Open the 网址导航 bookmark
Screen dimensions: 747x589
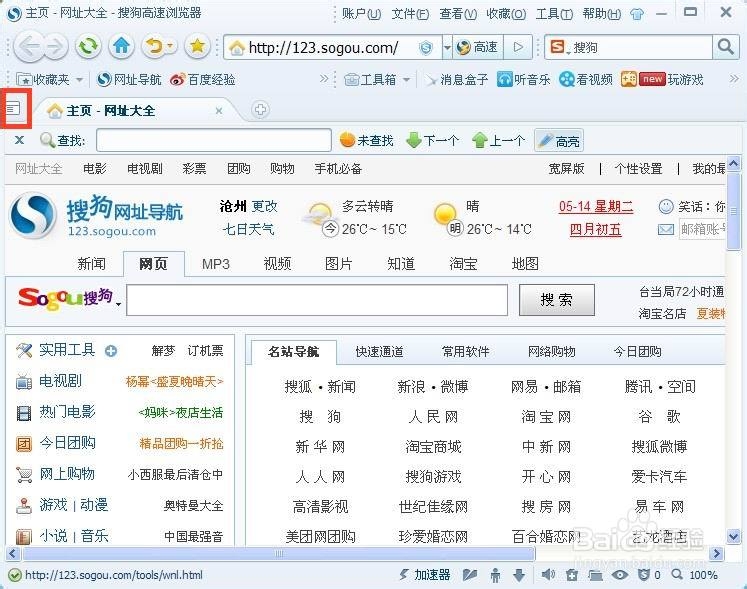pyautogui.click(x=129, y=80)
